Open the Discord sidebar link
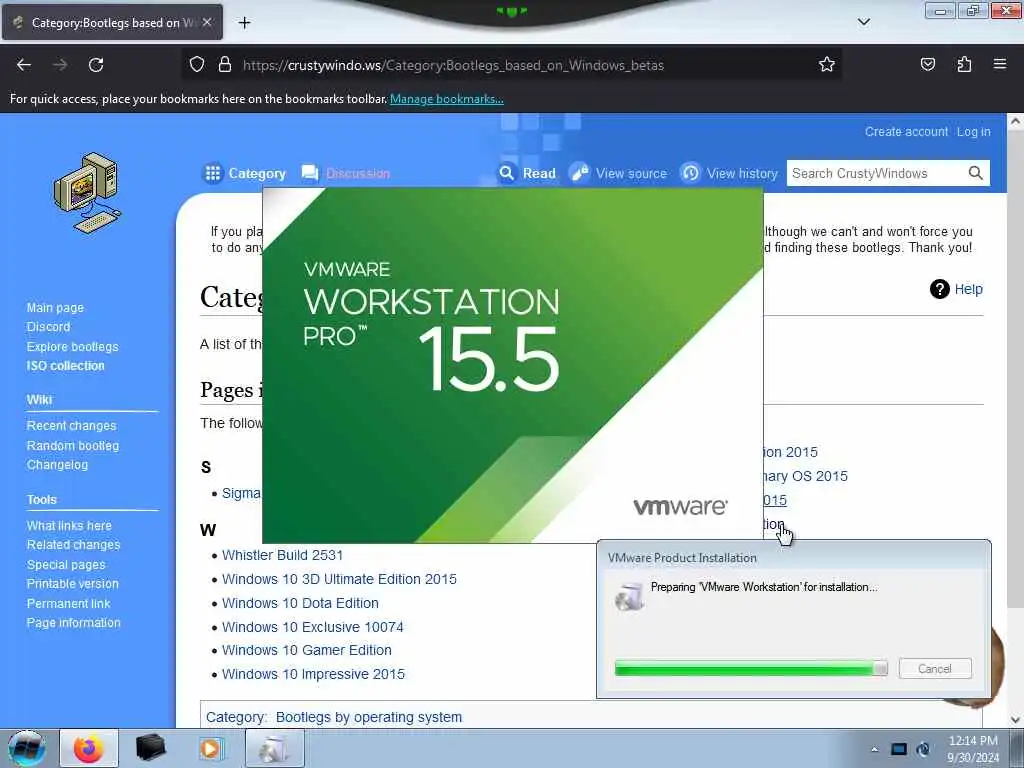Viewport: 1024px width, 768px height. [48, 327]
